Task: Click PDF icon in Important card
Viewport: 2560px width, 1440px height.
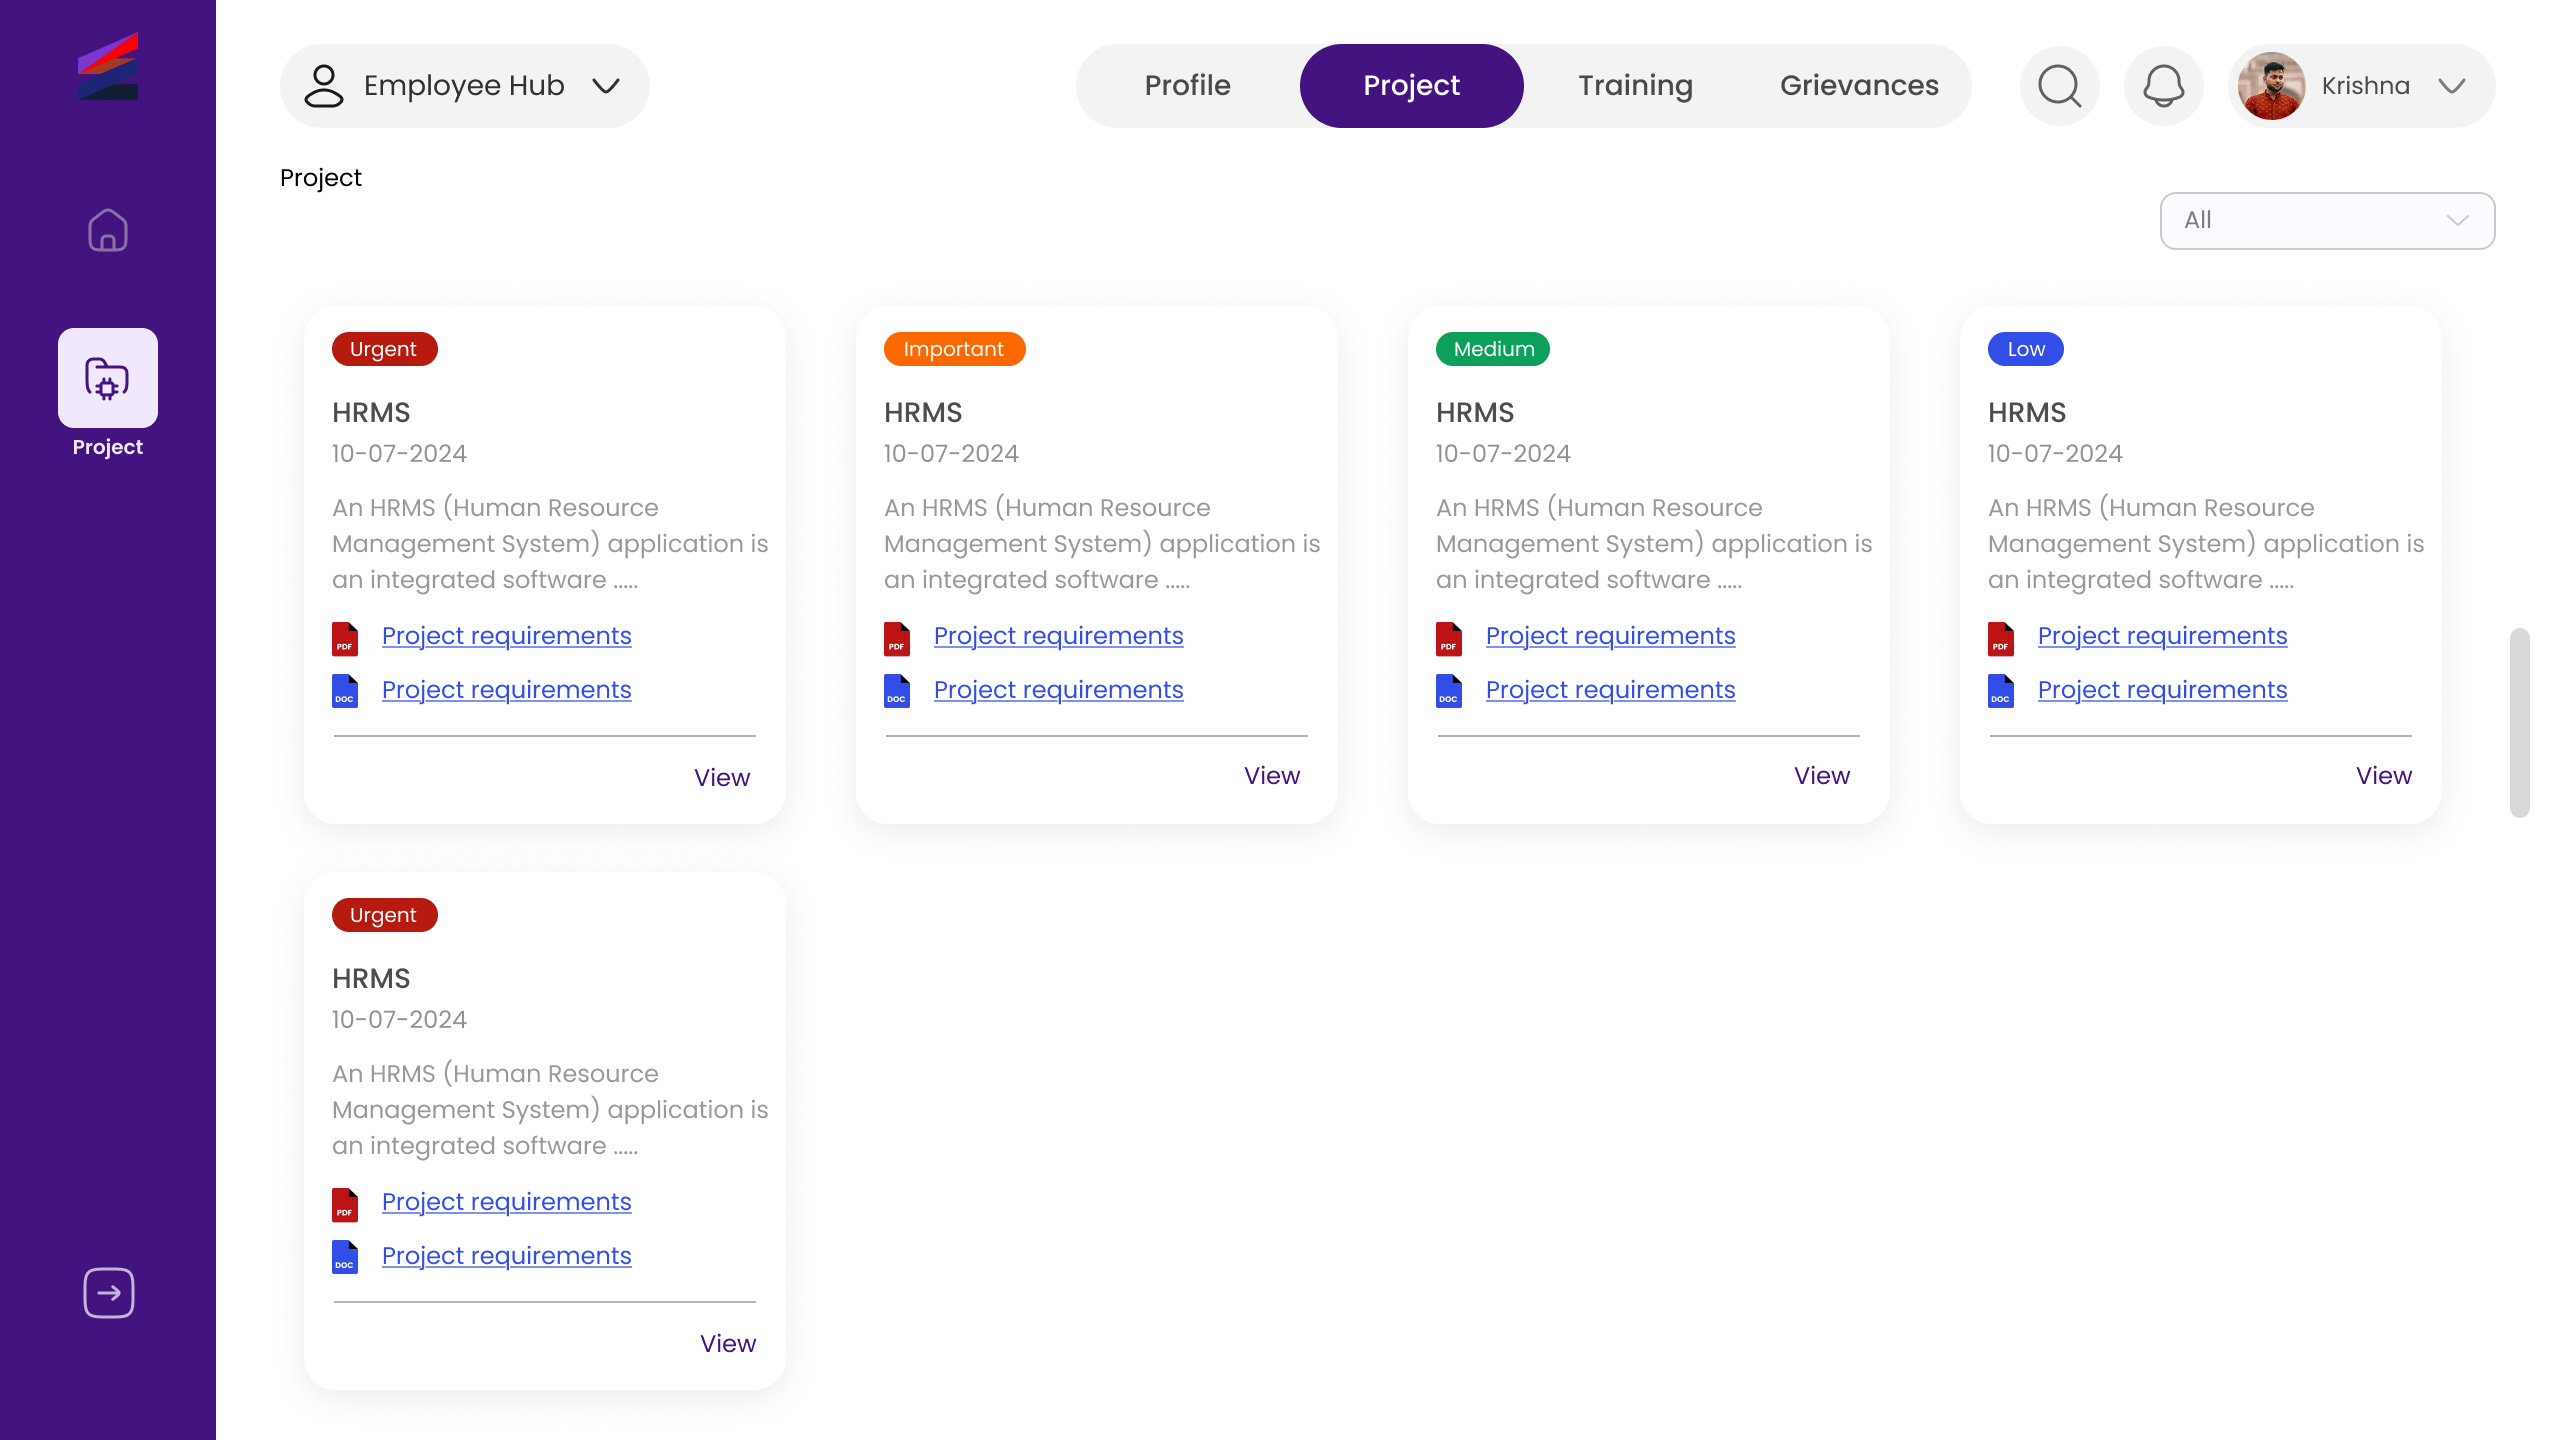Action: pos(897,638)
